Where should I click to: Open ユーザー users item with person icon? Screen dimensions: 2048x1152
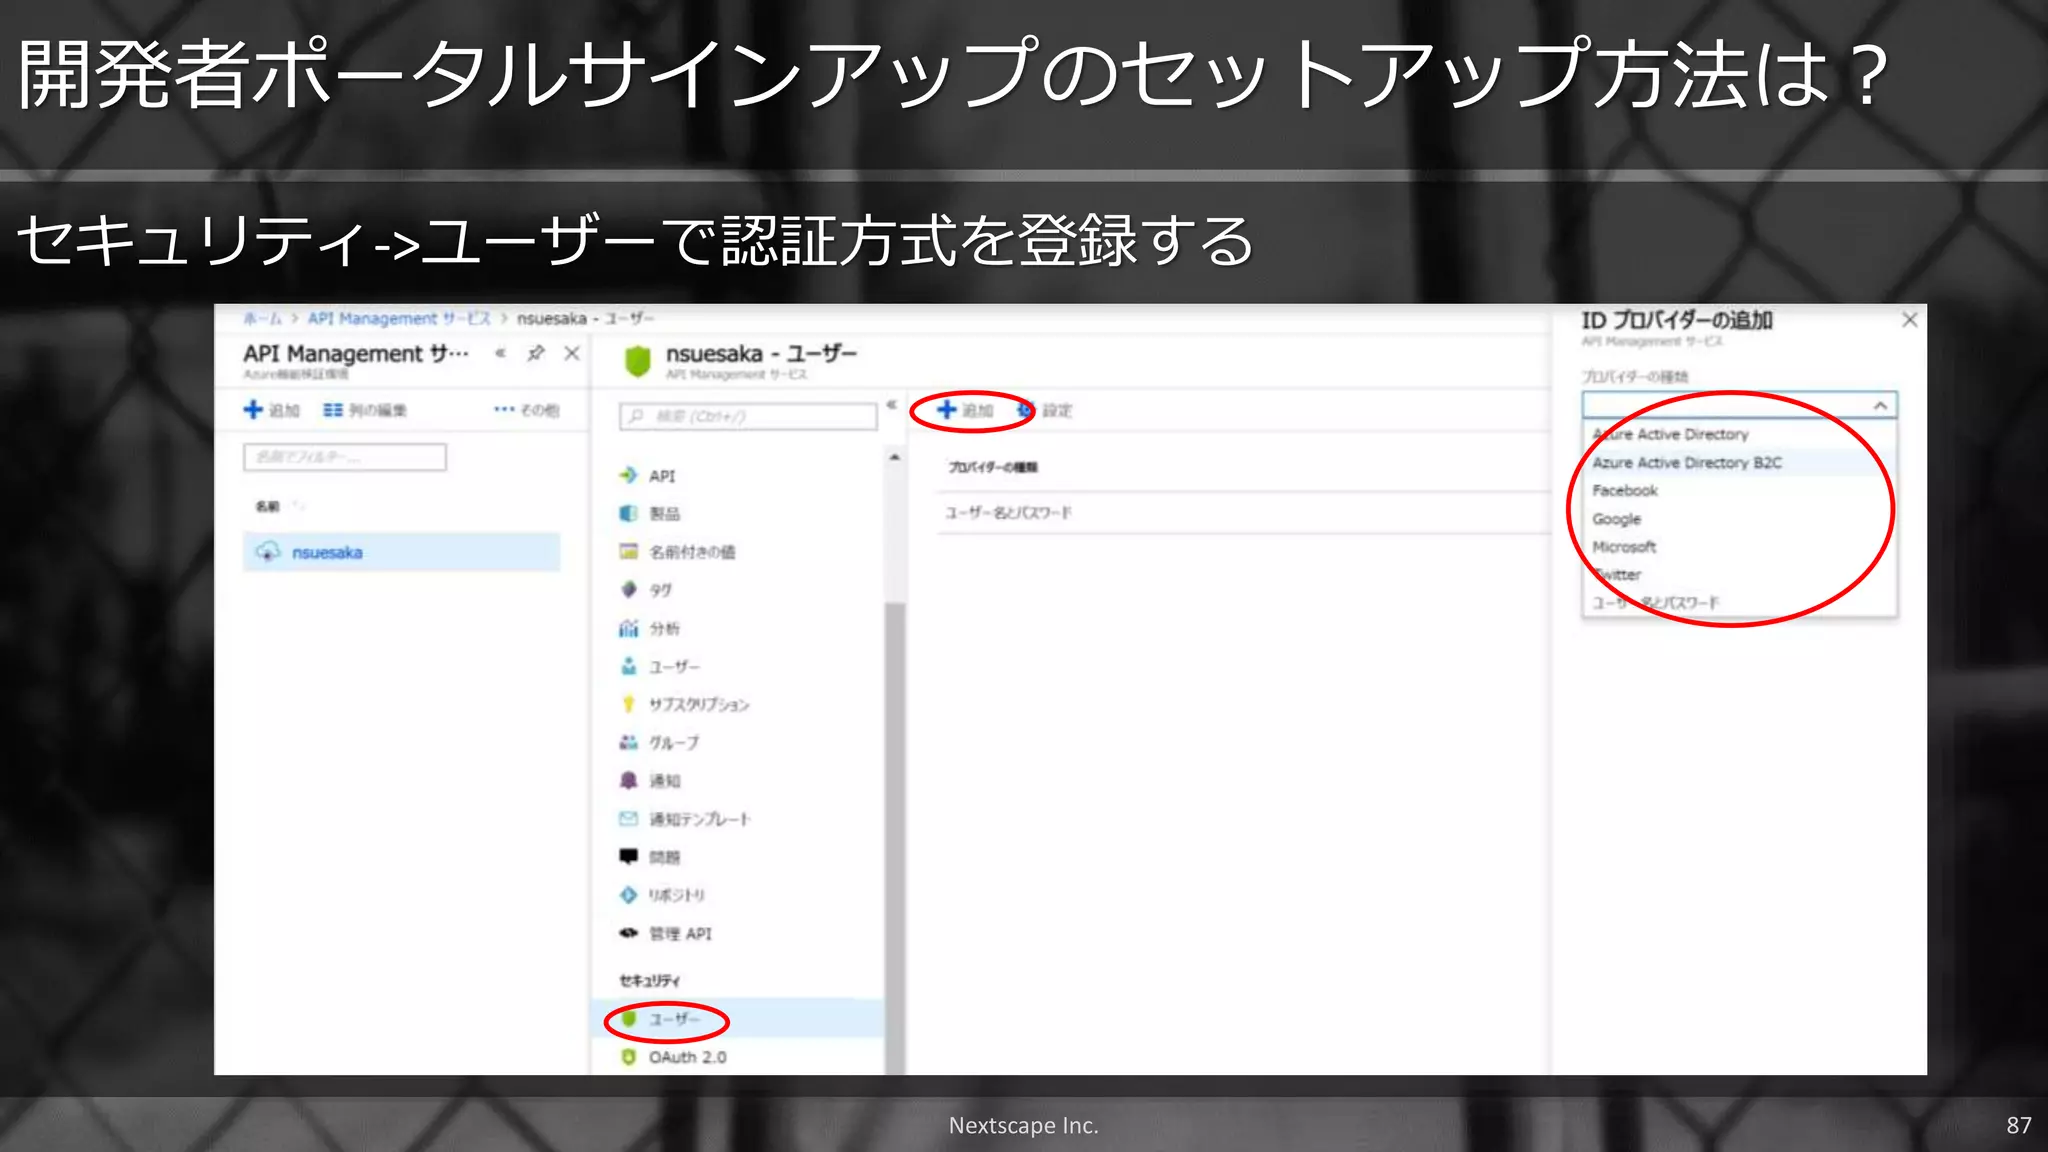(x=659, y=666)
